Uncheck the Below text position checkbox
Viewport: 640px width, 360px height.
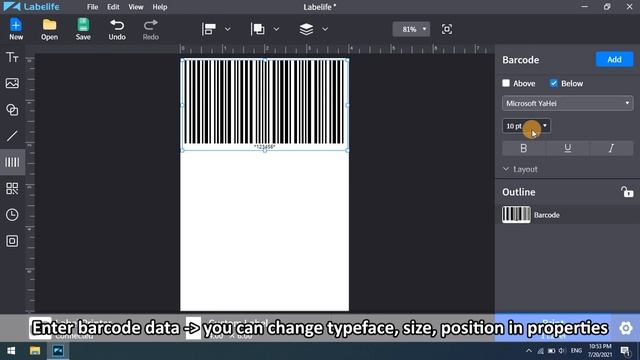point(553,83)
